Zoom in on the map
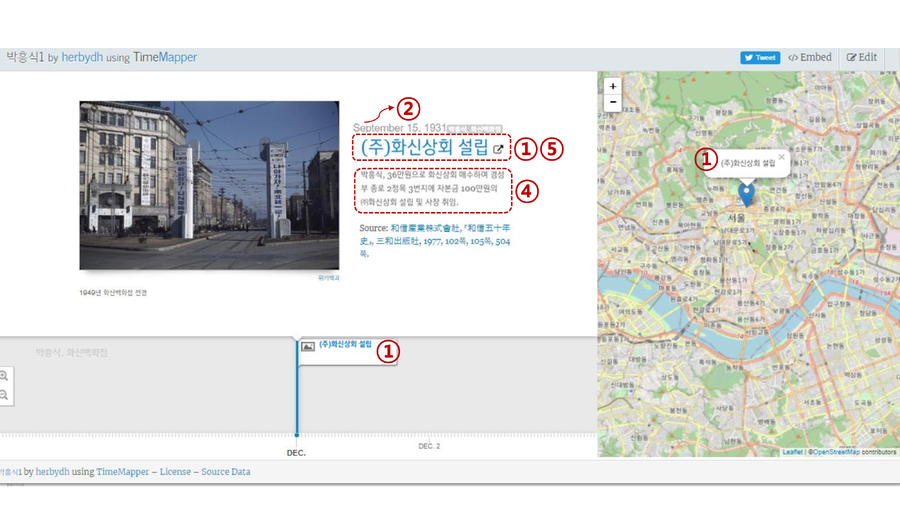The width and height of the screenshot is (900, 506). pyautogui.click(x=612, y=86)
